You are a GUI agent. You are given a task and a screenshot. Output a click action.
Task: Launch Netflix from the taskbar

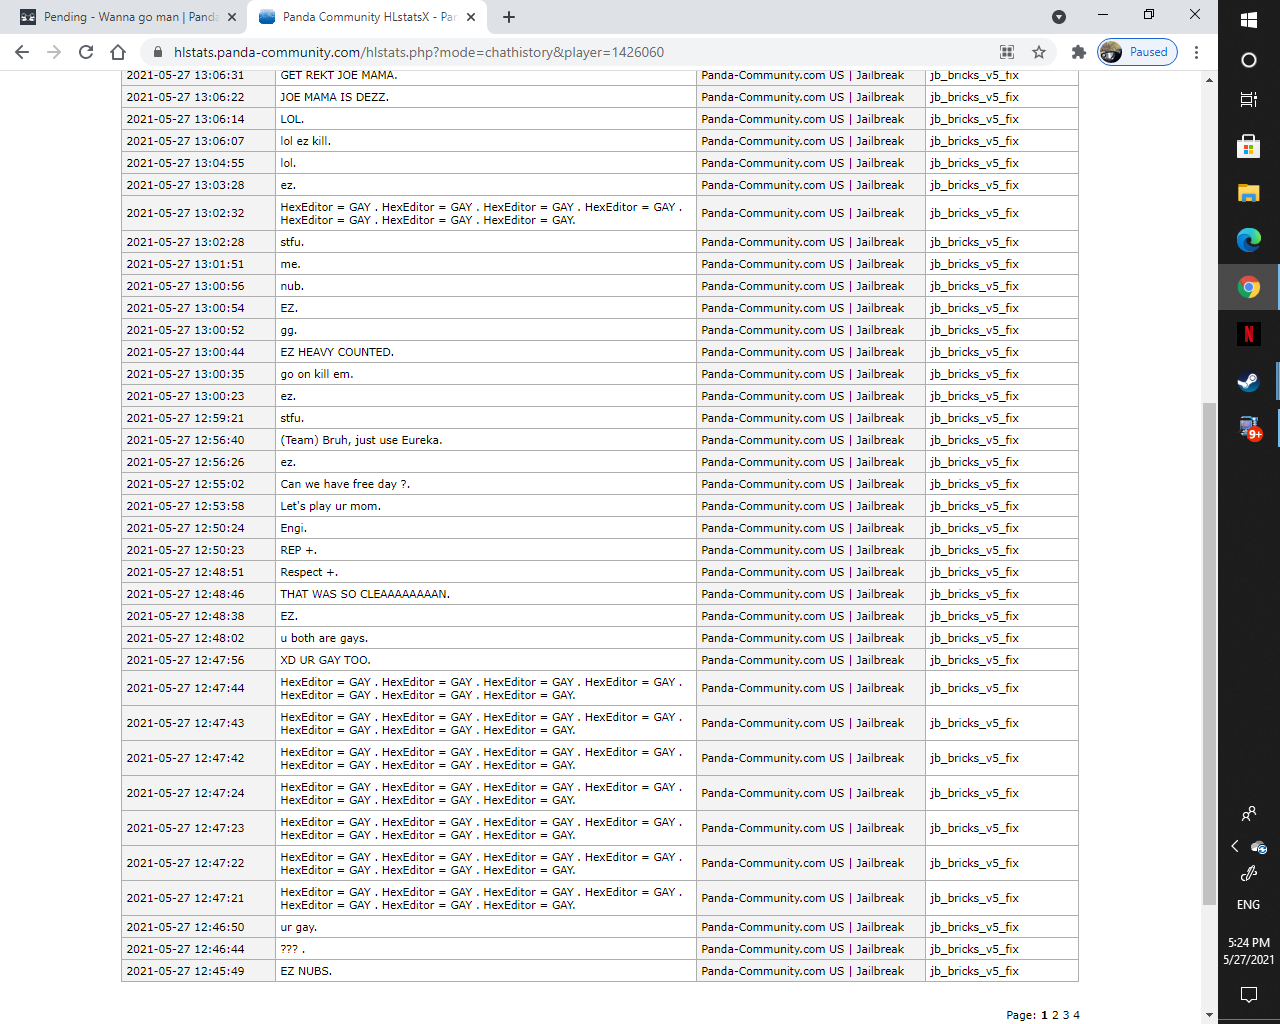1248,334
